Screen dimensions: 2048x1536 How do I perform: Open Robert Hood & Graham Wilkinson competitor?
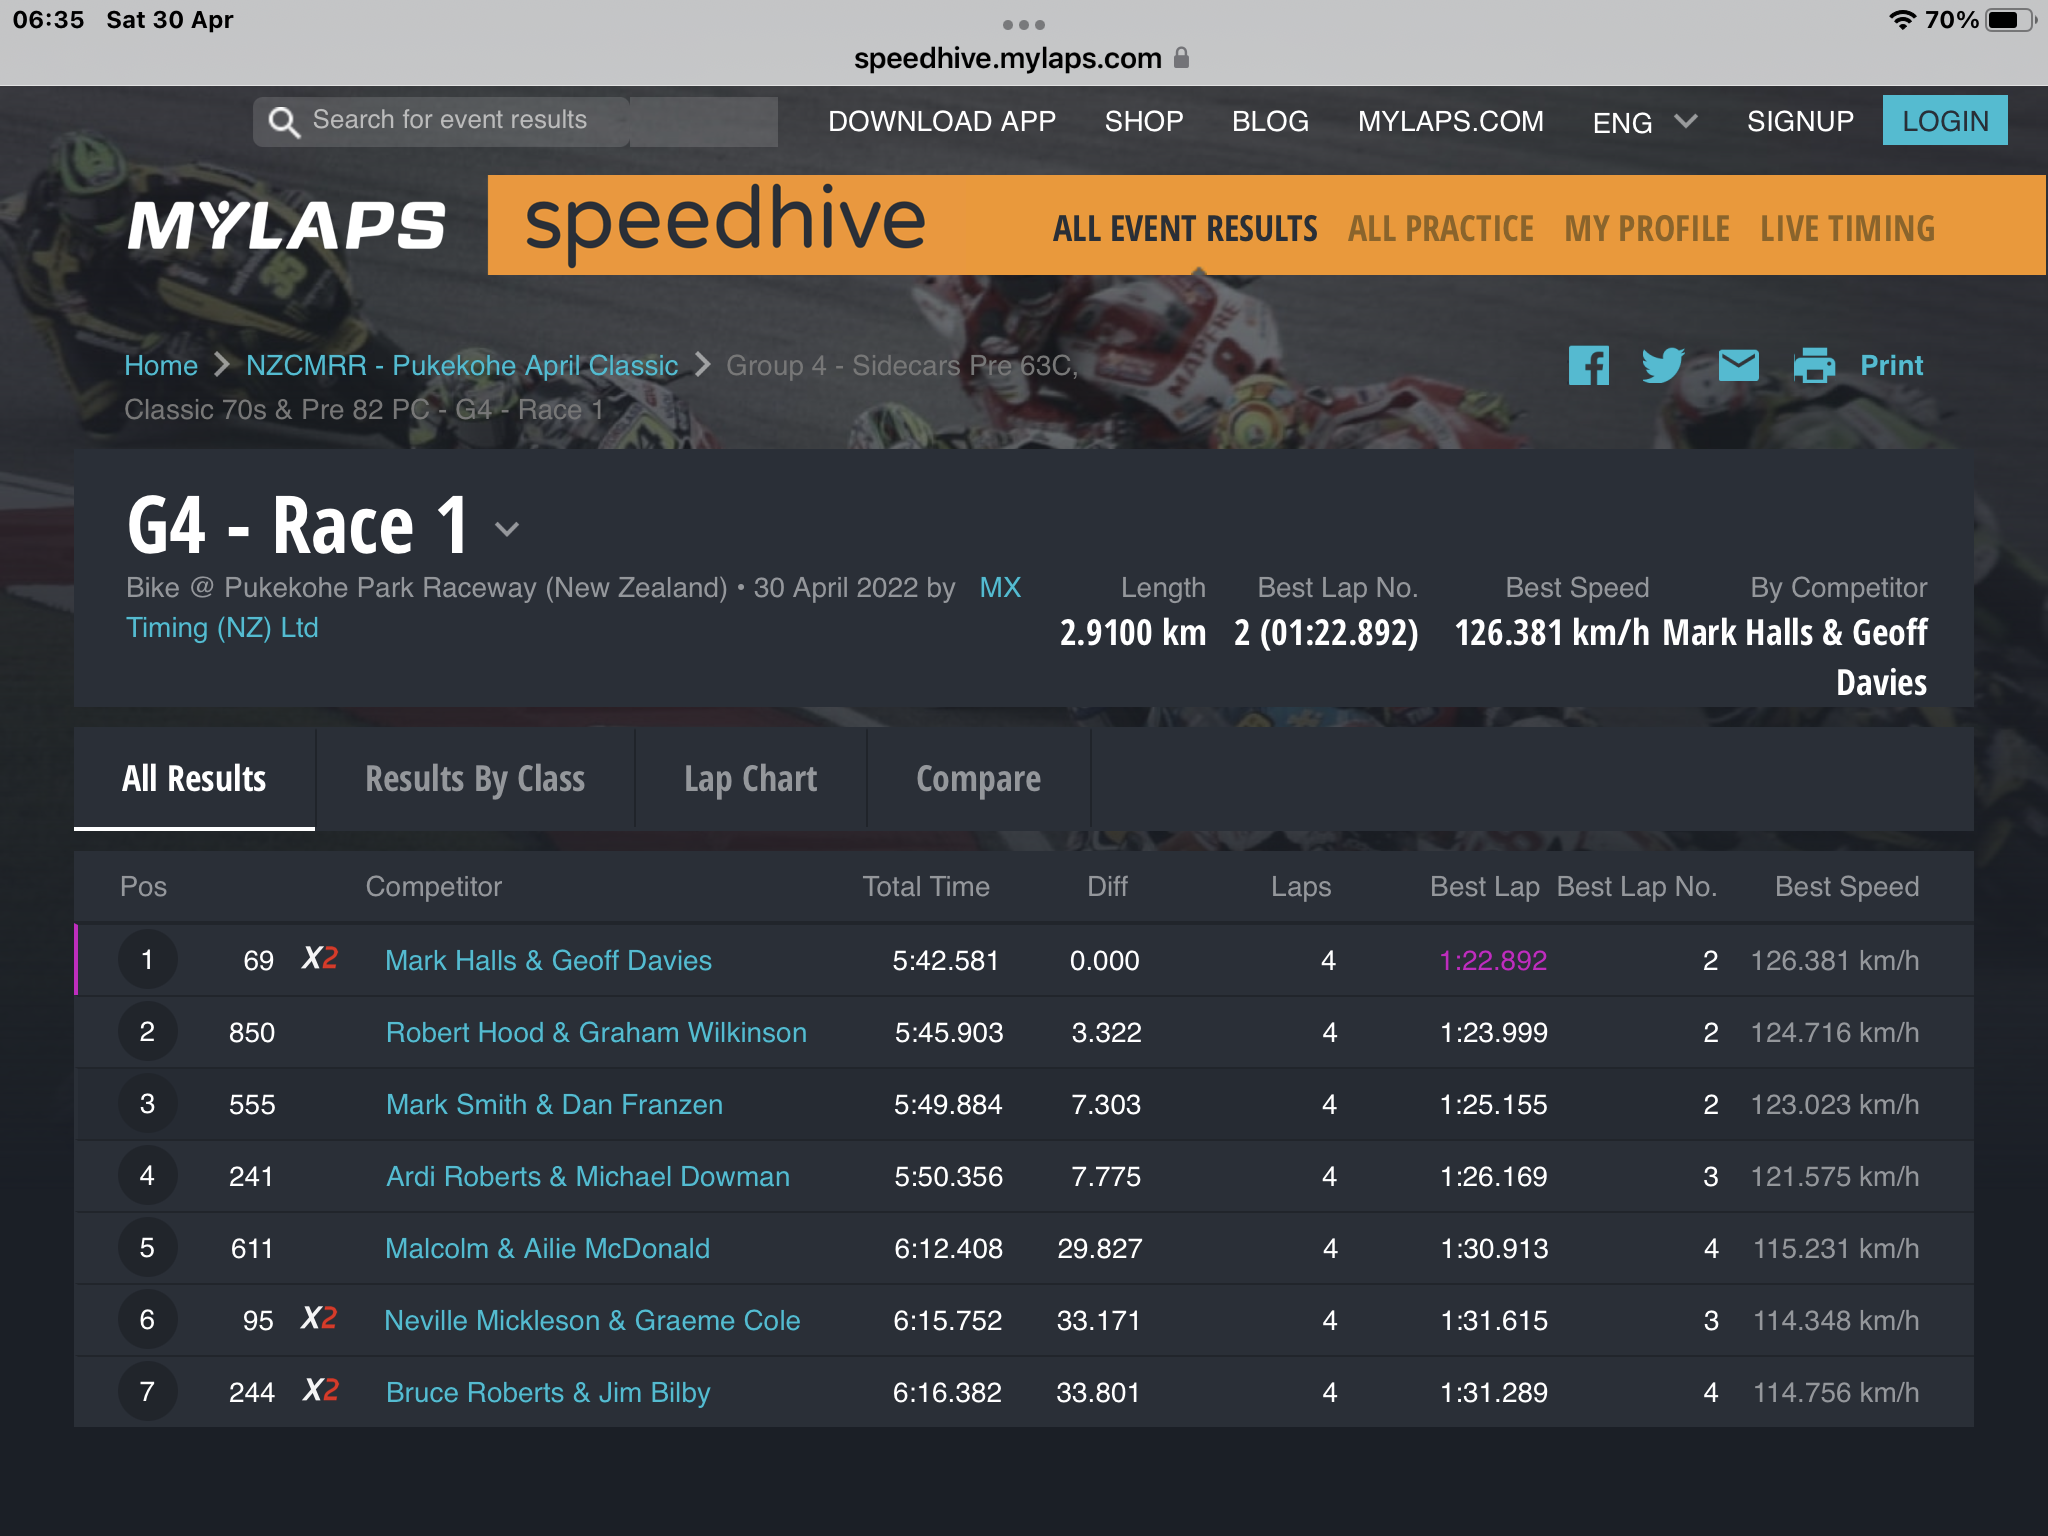coord(596,1032)
